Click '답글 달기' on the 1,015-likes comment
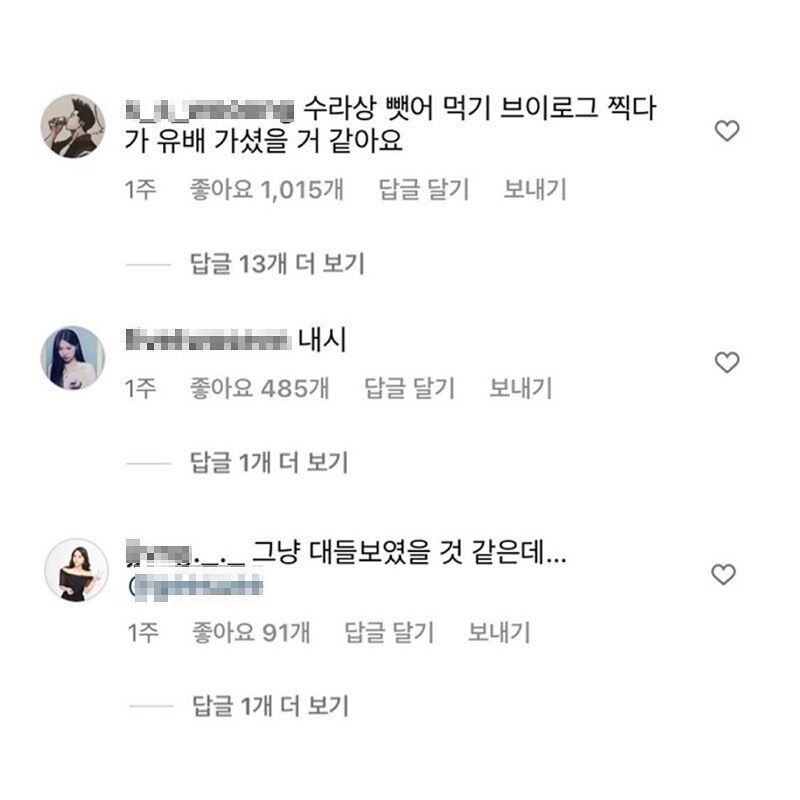Image resolution: width=800 pixels, height=800 pixels. (424, 190)
